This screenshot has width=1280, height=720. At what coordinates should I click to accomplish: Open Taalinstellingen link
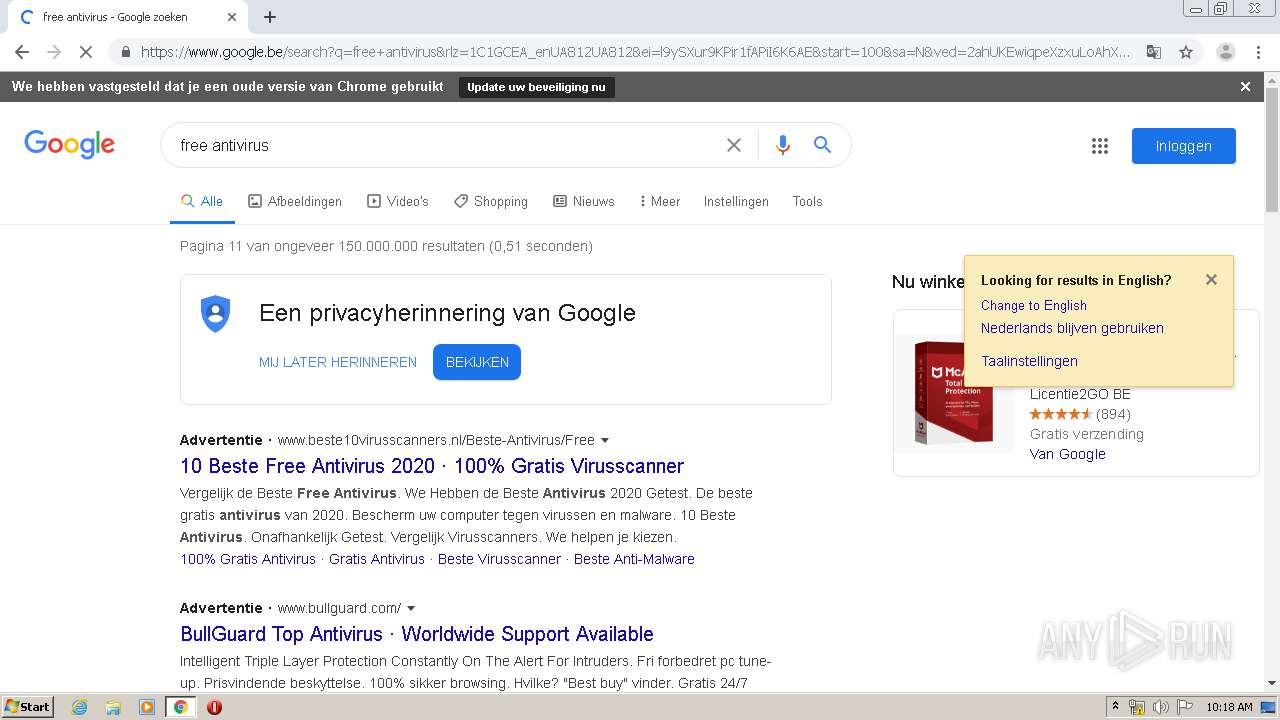pyautogui.click(x=1029, y=361)
